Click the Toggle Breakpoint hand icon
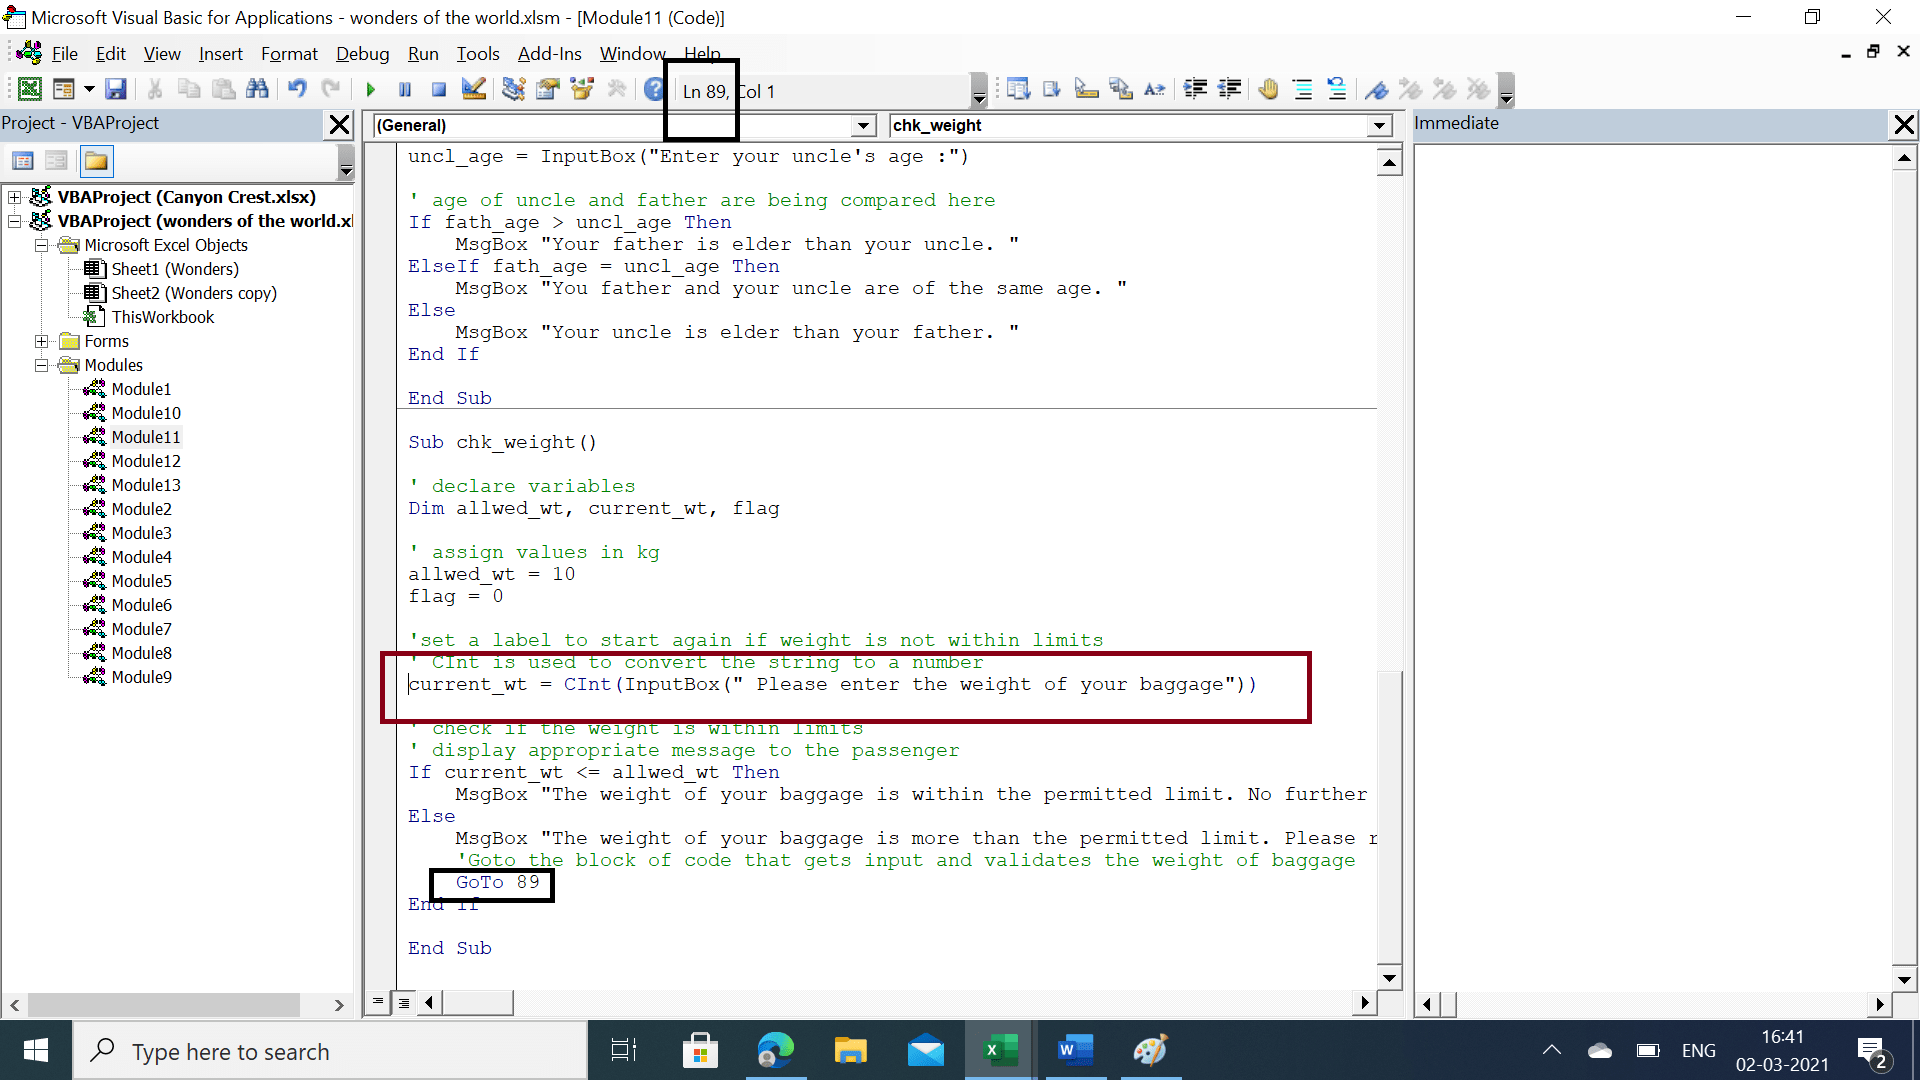Viewport: 1920px width, 1080px height. (1267, 89)
